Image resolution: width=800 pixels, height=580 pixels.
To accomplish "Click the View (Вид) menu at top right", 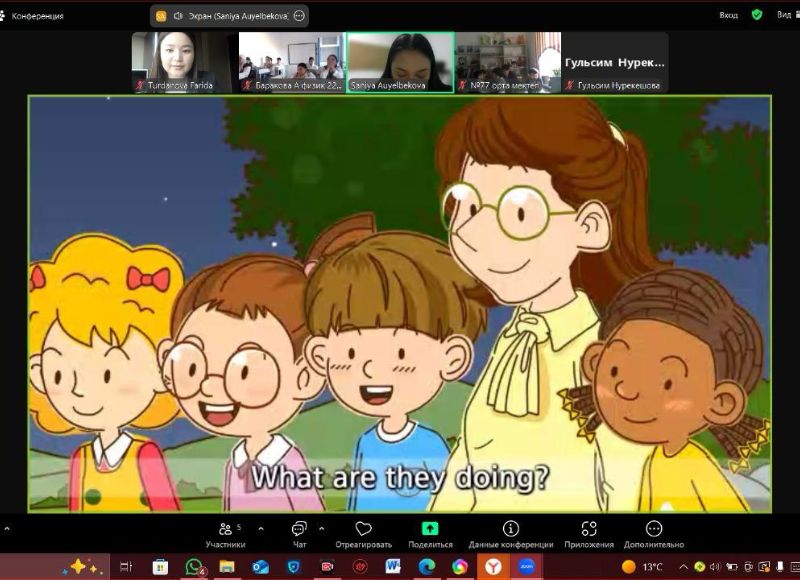I will click(784, 15).
